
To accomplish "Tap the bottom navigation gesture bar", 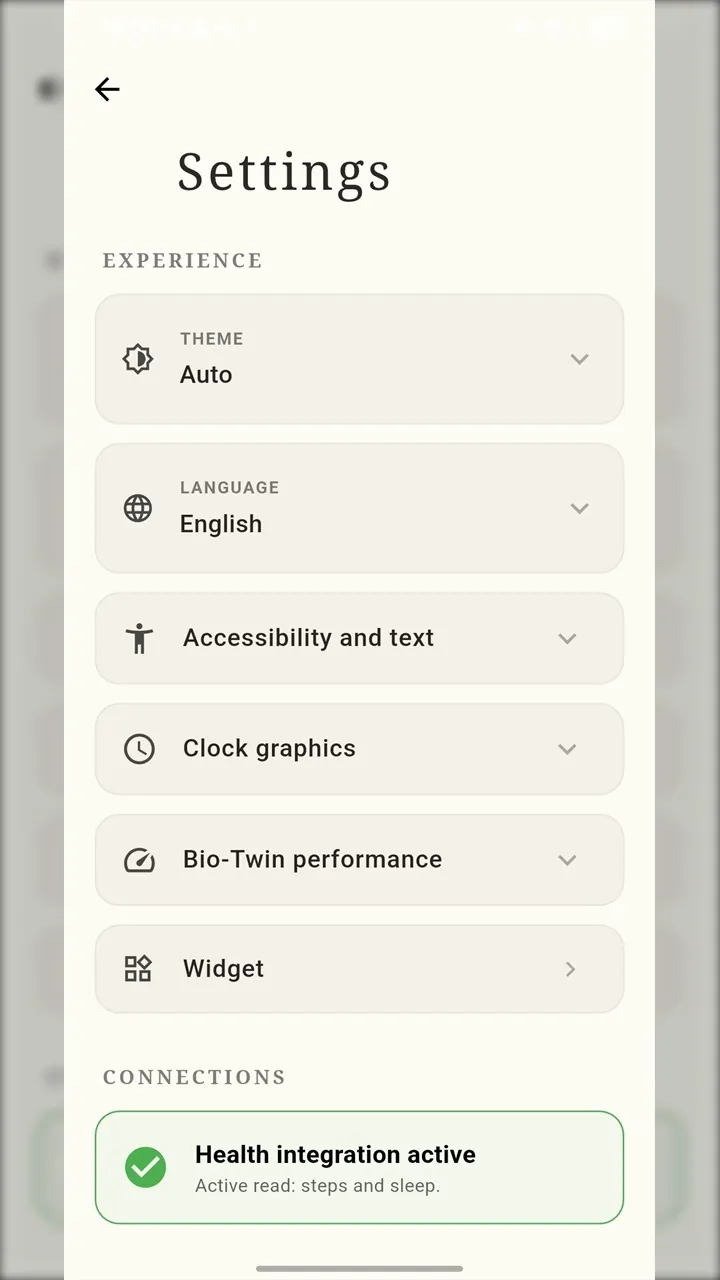I will [359, 1269].
